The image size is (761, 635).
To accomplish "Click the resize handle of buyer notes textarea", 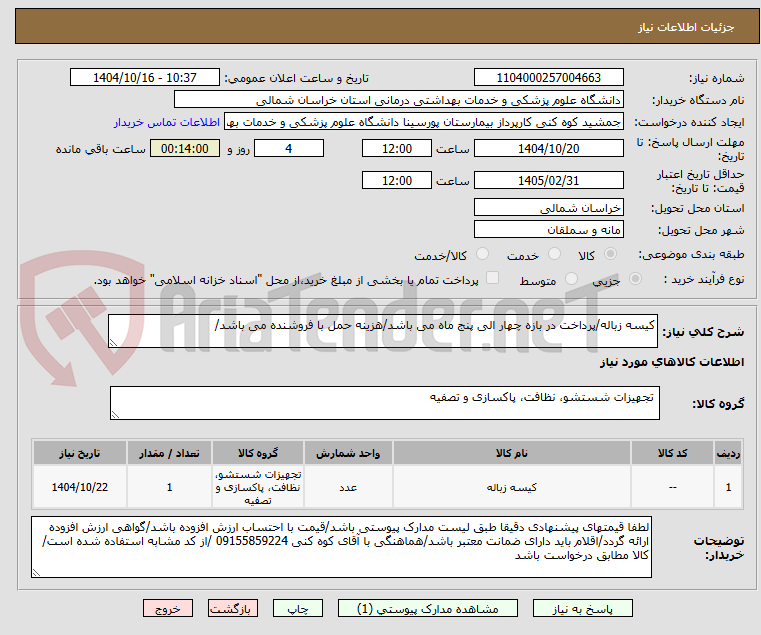I will coord(36,573).
